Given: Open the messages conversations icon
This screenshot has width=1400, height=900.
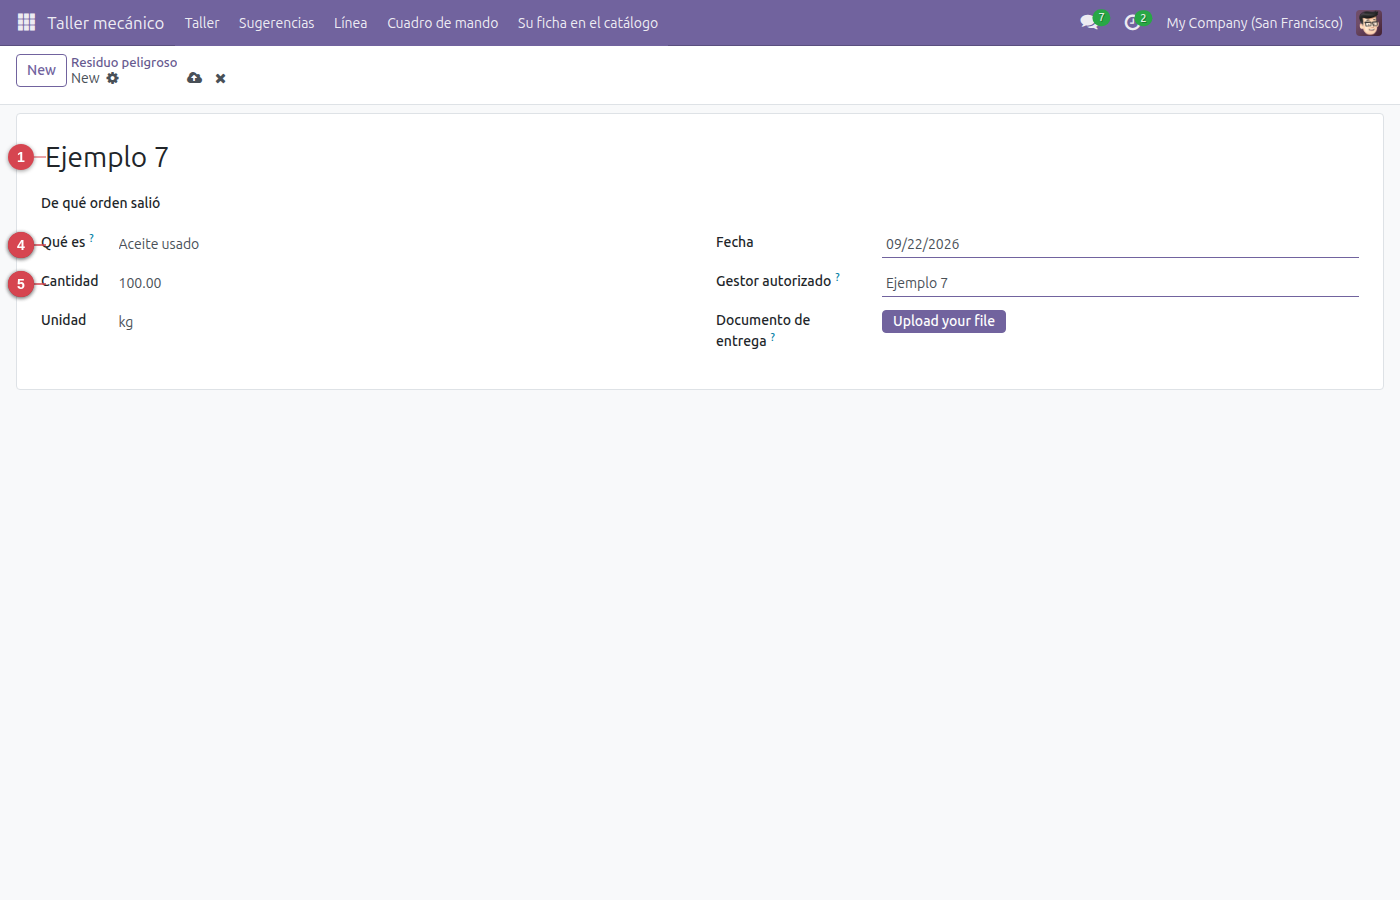Looking at the screenshot, I should pos(1089,22).
